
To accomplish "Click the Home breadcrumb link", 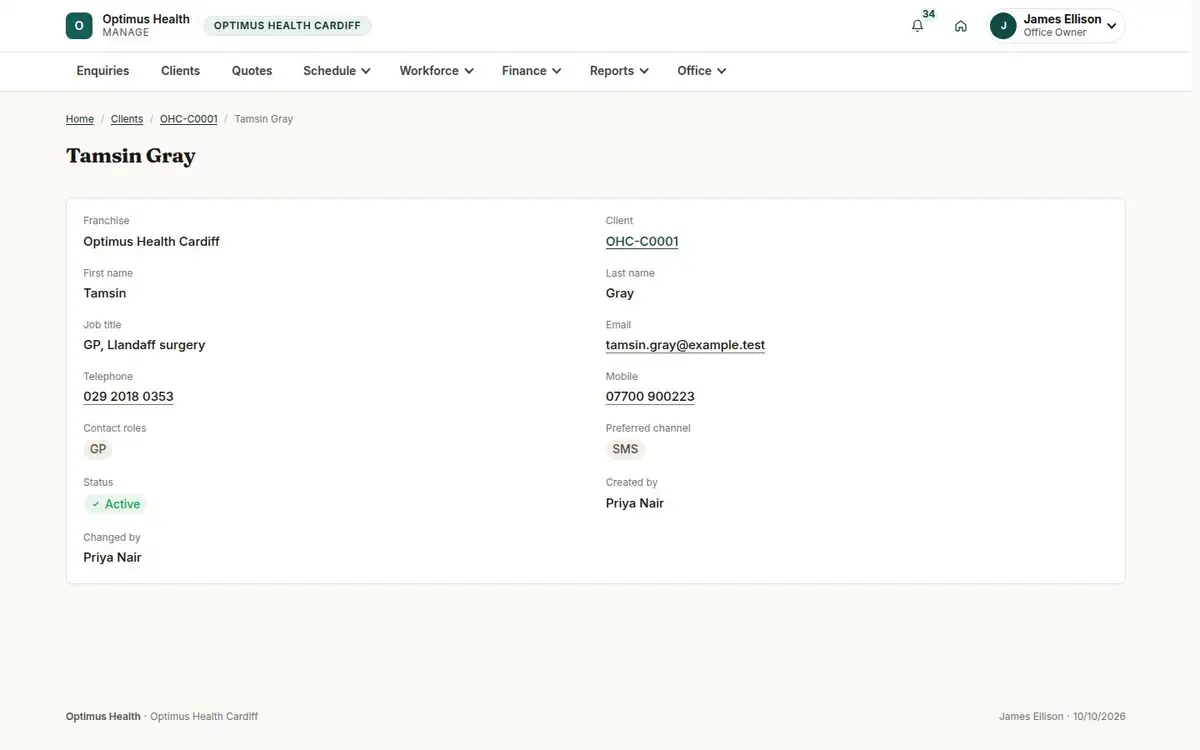I will point(80,119).
